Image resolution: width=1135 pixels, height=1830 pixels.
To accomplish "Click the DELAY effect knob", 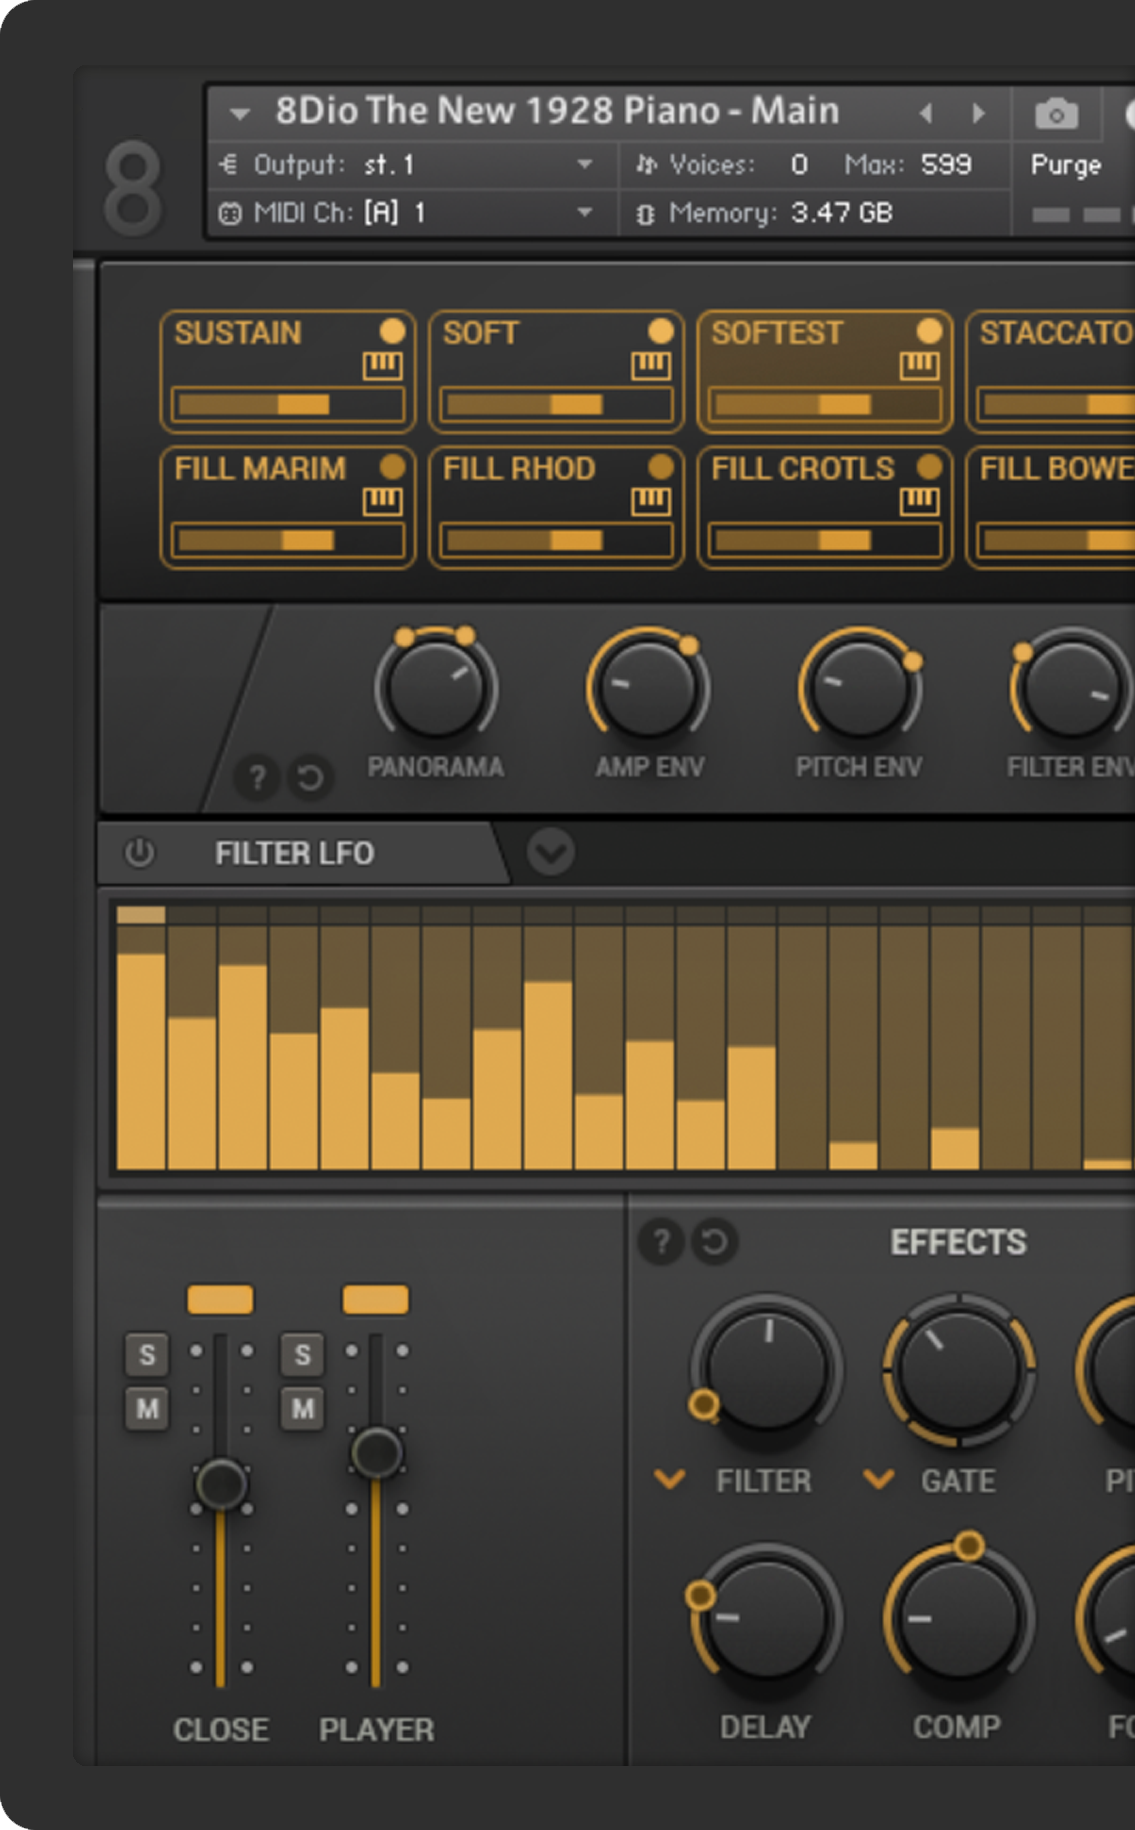I will (766, 1616).
